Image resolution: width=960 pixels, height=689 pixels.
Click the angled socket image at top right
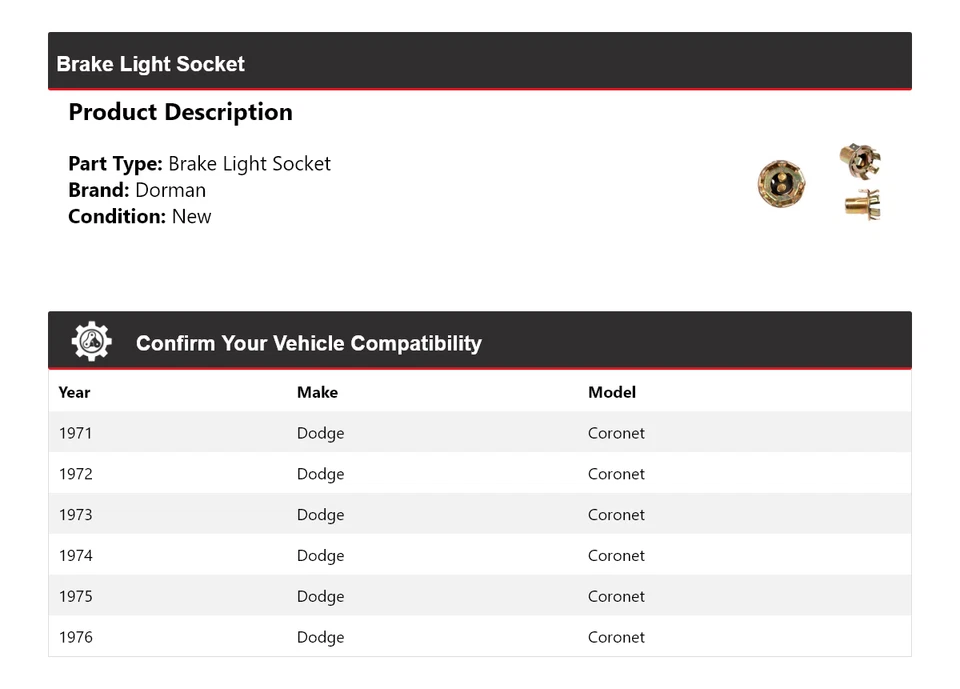click(x=859, y=159)
